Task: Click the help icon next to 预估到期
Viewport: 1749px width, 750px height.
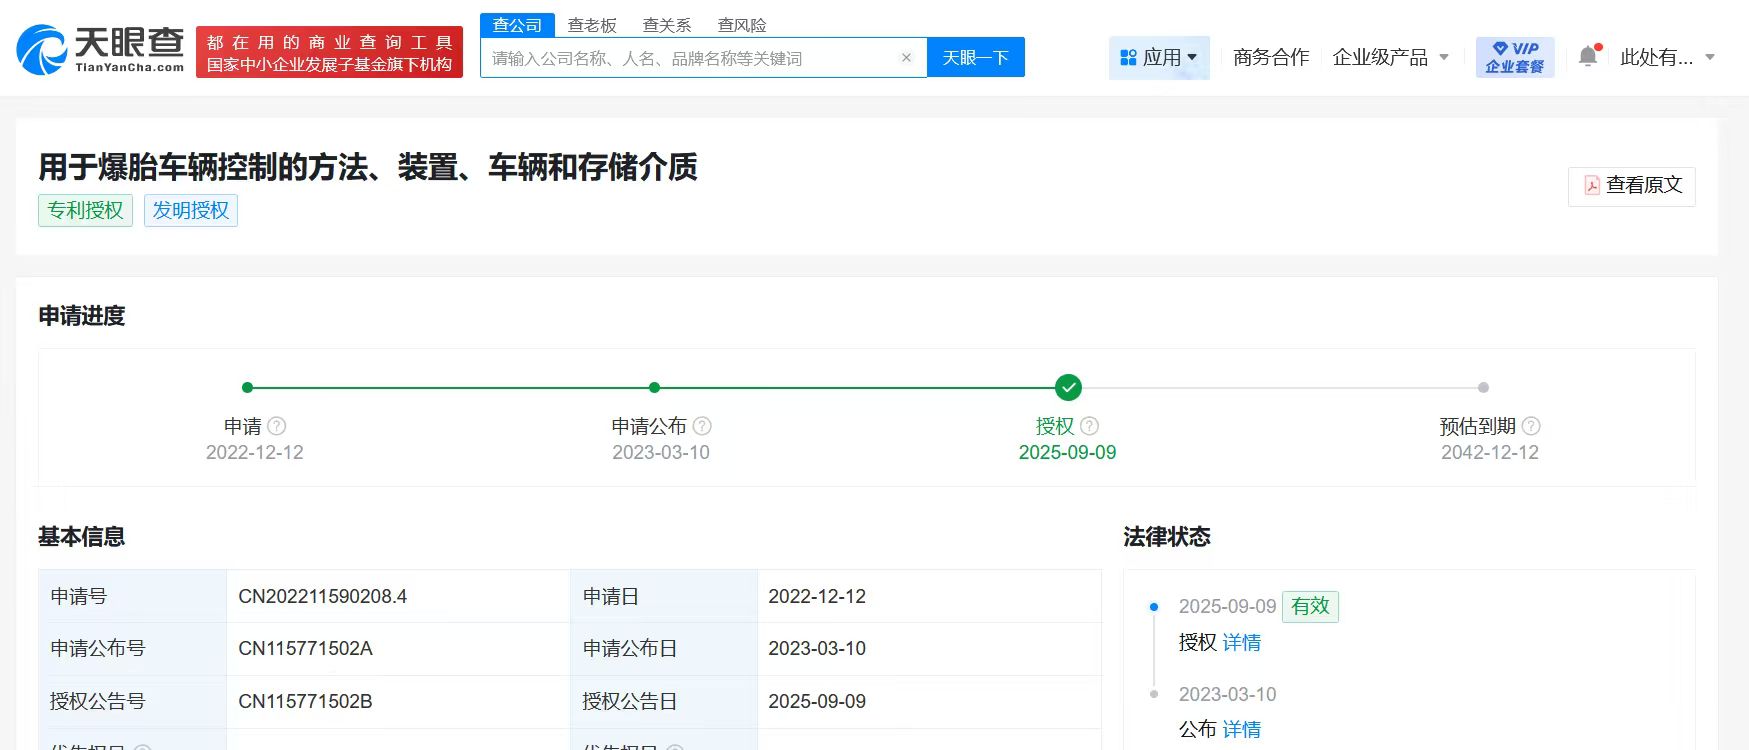Action: (x=1531, y=426)
